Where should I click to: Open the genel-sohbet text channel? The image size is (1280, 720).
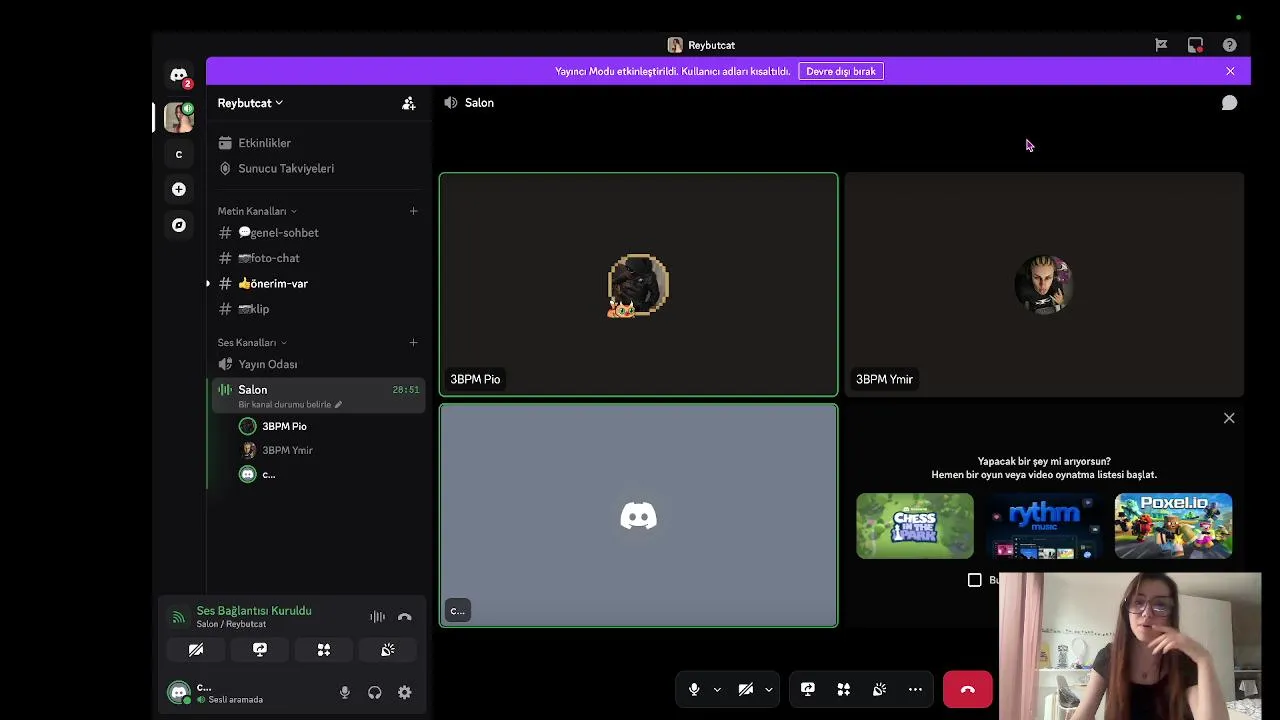click(x=318, y=233)
